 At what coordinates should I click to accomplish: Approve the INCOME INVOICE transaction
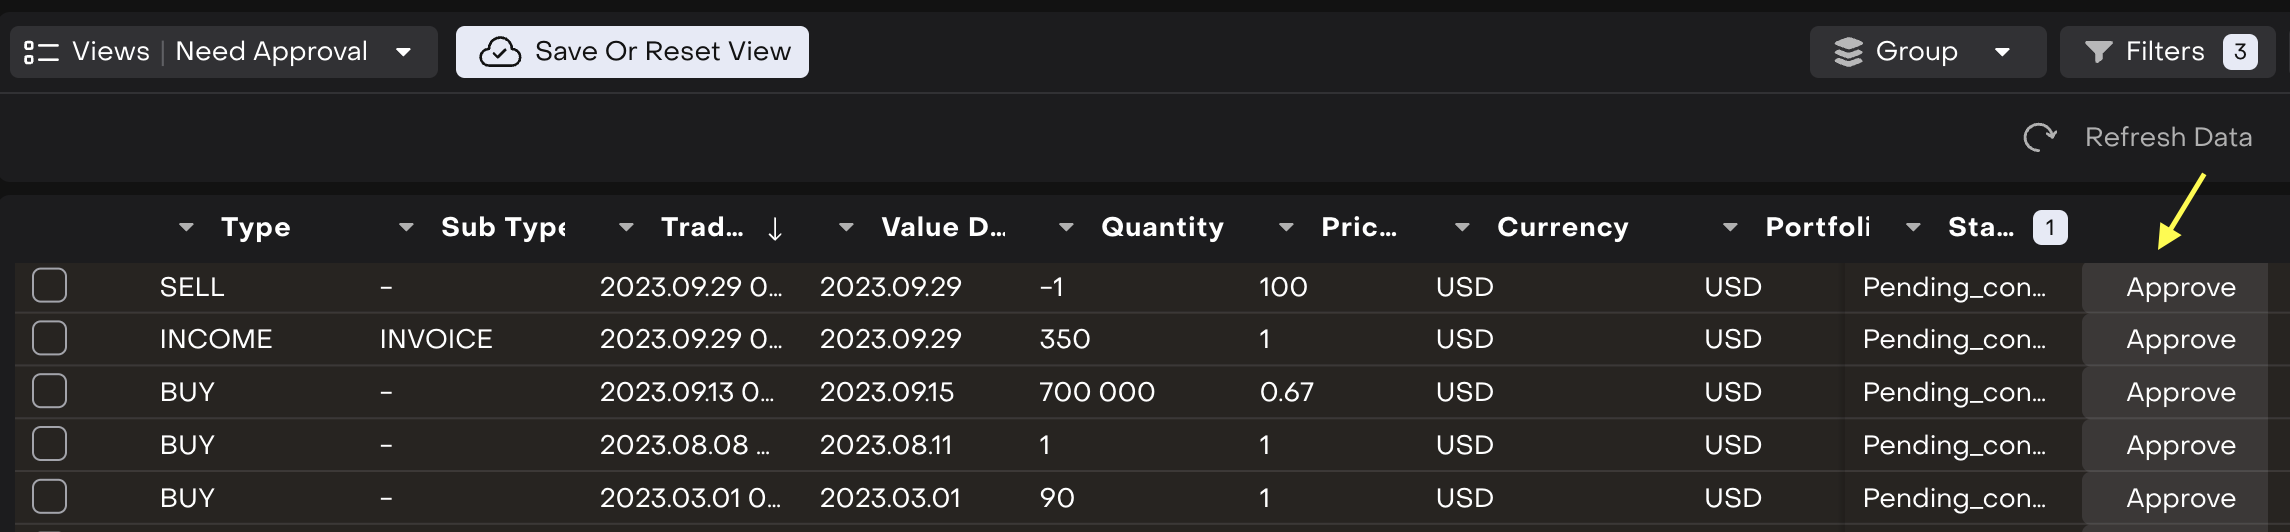coord(2180,340)
